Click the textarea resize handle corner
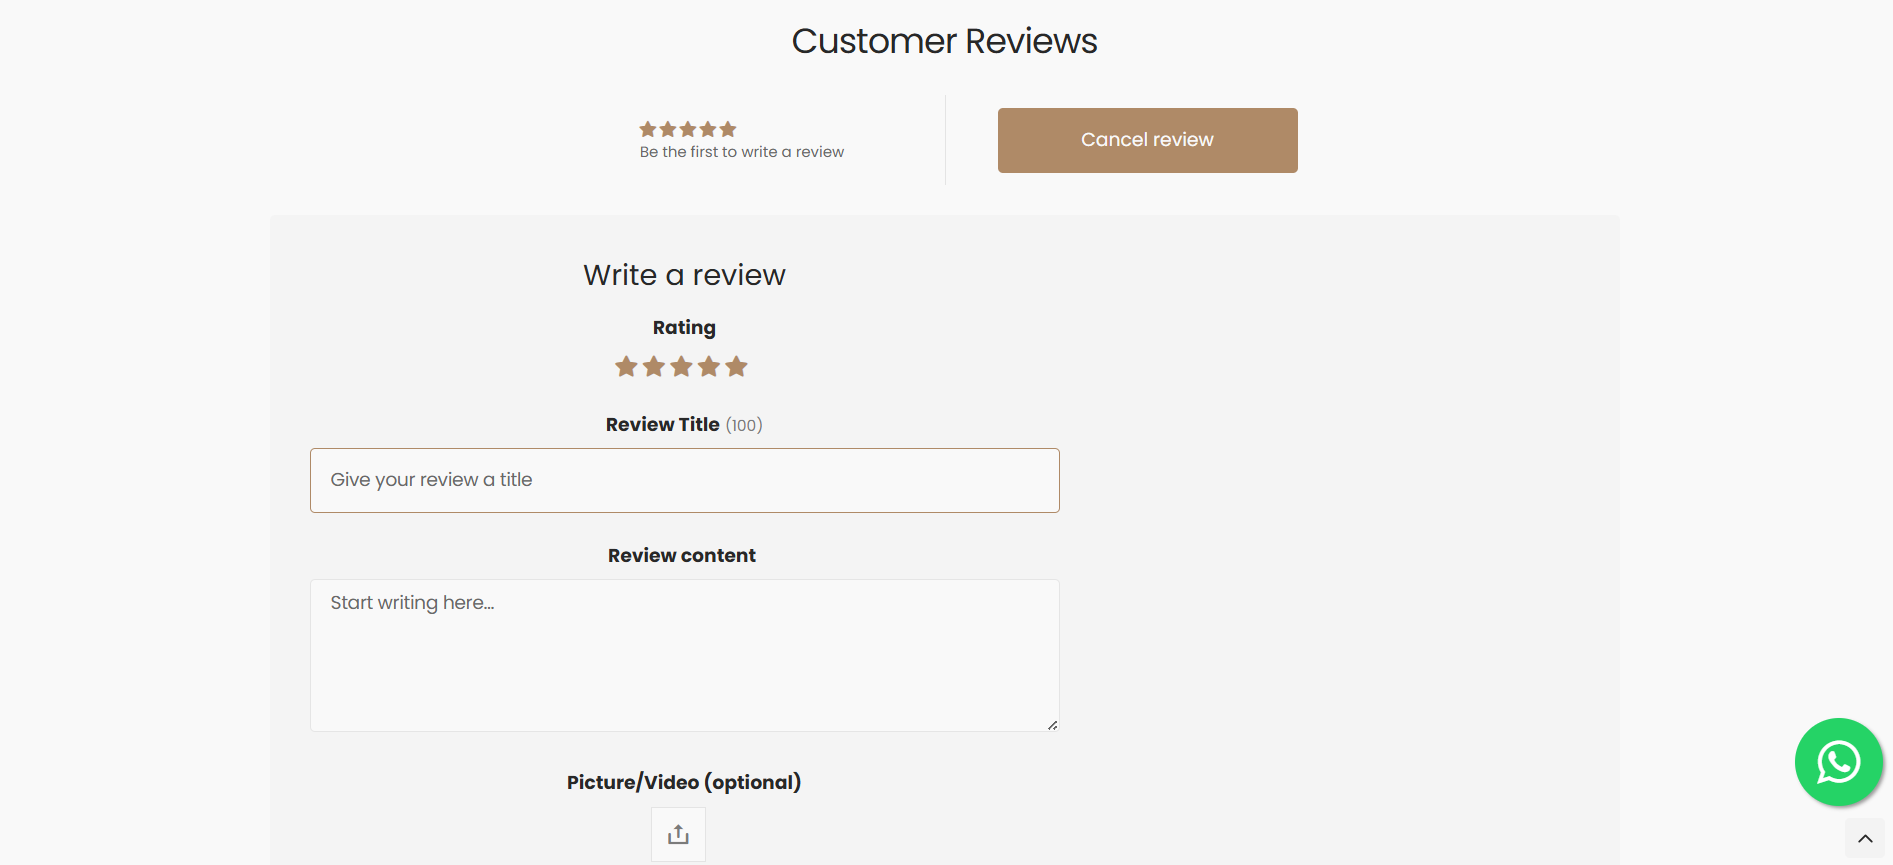Screen dimensions: 1893x865 pos(1052,725)
